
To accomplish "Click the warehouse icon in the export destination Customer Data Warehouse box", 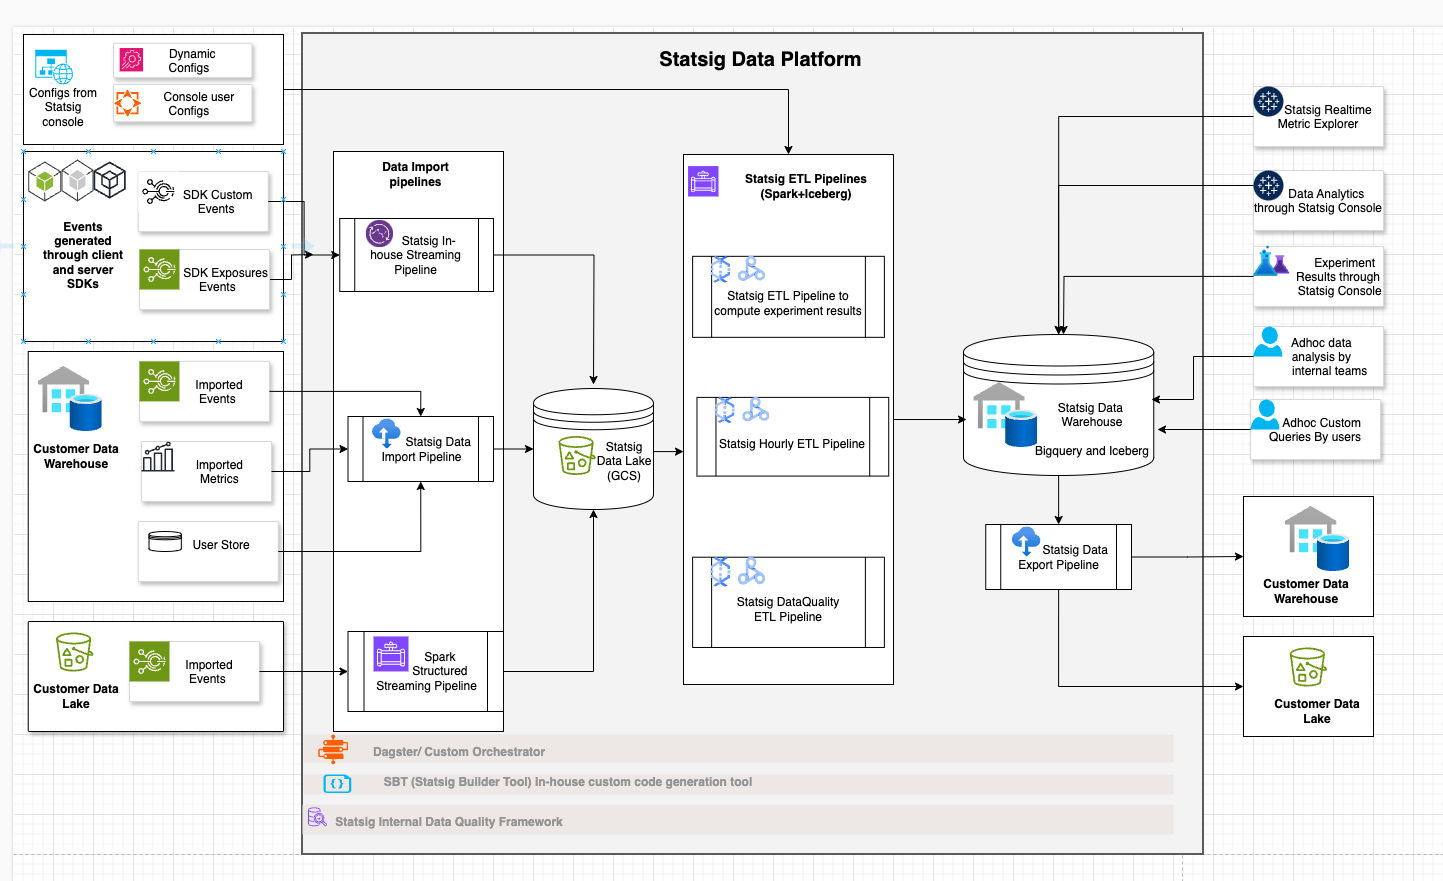I will pos(1317,538).
